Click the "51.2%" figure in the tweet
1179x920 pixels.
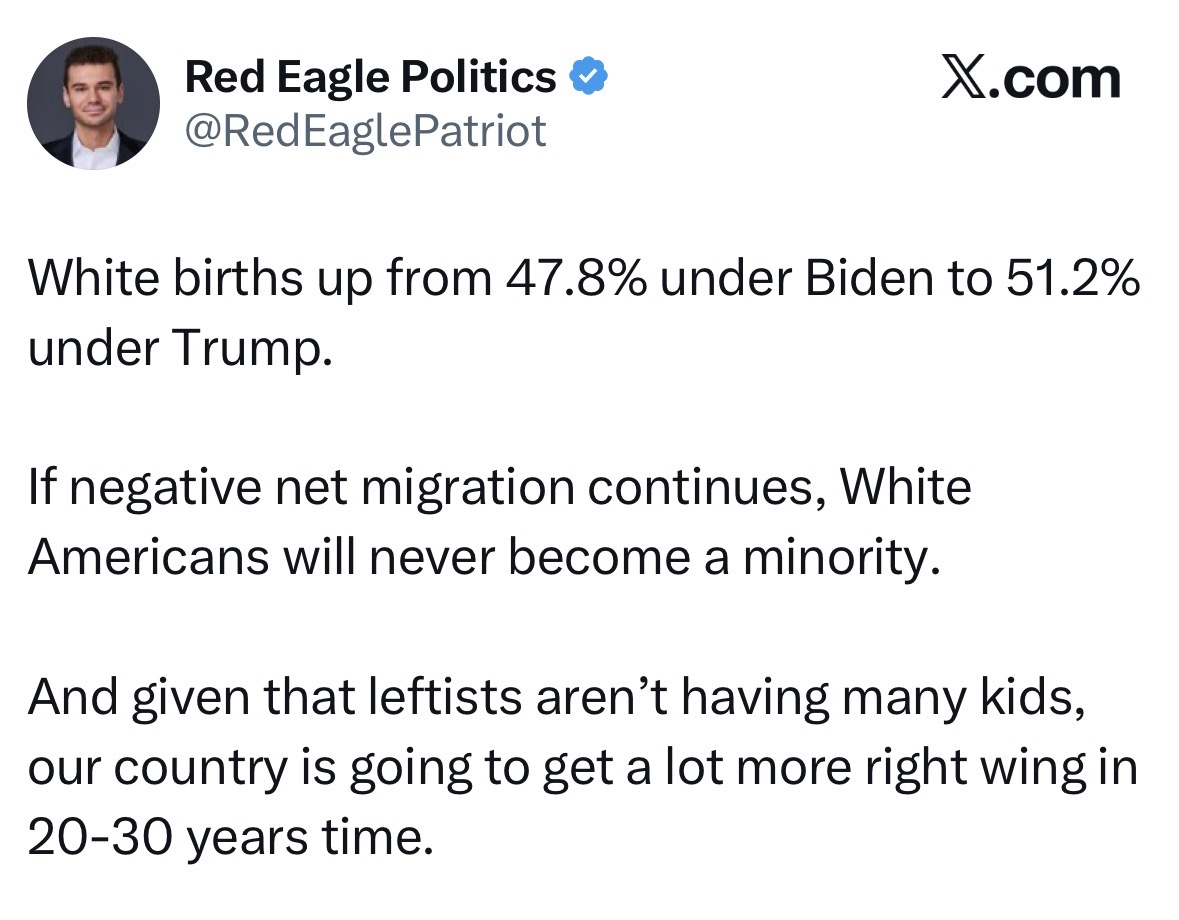click(1072, 278)
